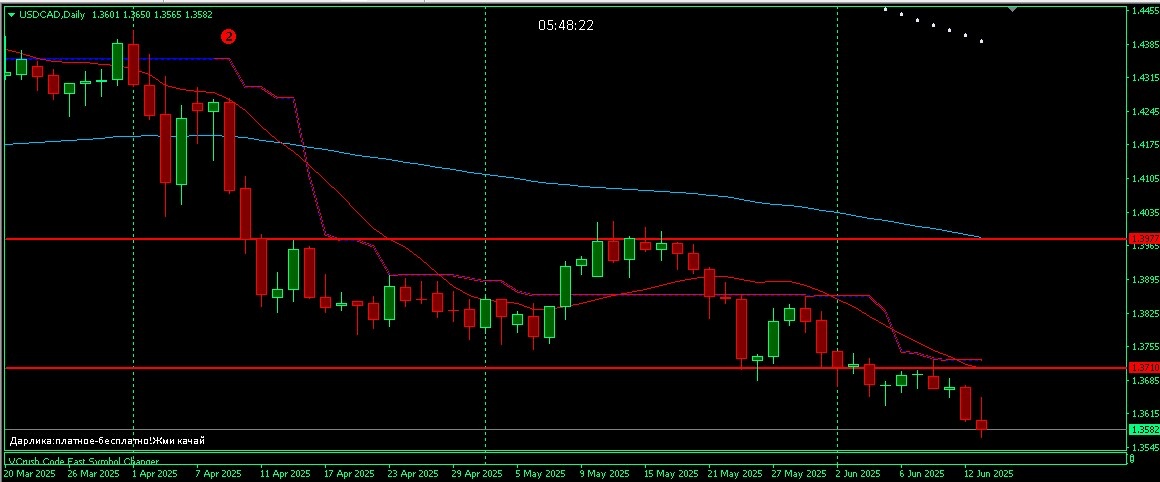Click the 5 May 2025 date label
Image resolution: width=1160 pixels, height=482 pixels.
coord(541,473)
